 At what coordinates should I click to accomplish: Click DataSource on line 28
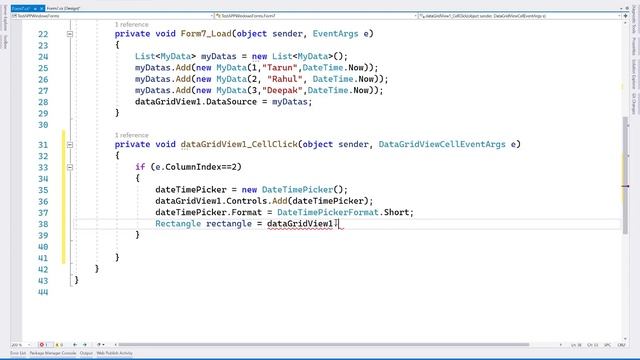click(231, 102)
